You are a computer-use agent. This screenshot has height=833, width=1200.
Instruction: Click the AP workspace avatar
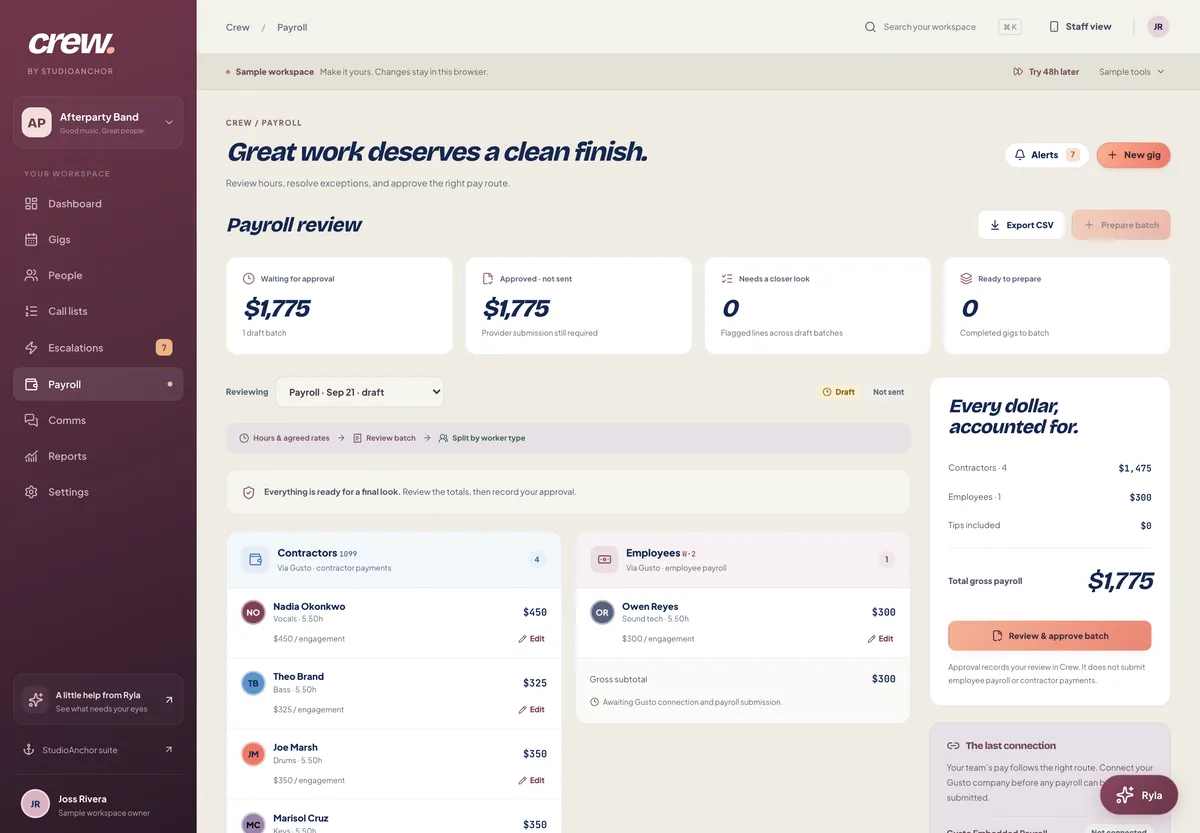[37, 123]
